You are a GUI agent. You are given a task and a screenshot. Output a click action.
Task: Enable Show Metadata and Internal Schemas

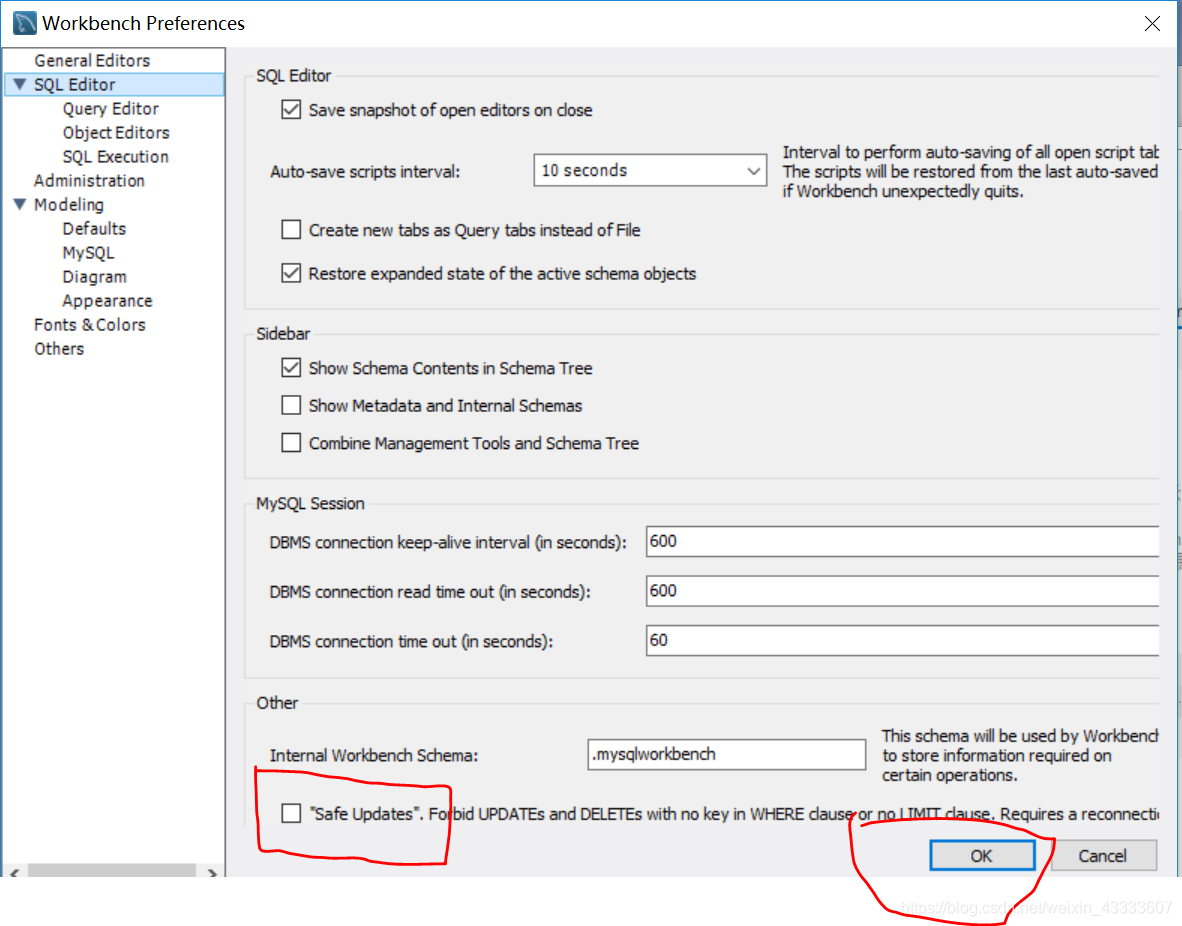click(x=291, y=406)
